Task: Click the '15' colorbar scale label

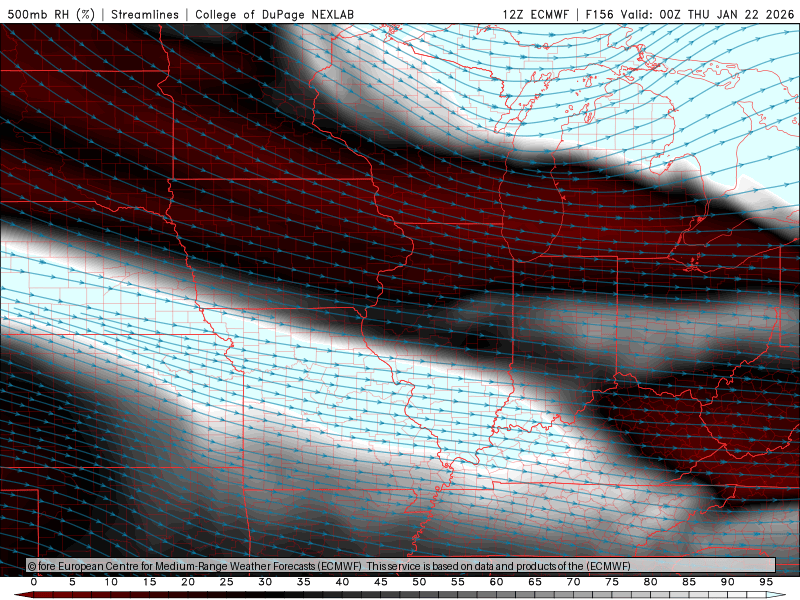Action: pos(149,582)
